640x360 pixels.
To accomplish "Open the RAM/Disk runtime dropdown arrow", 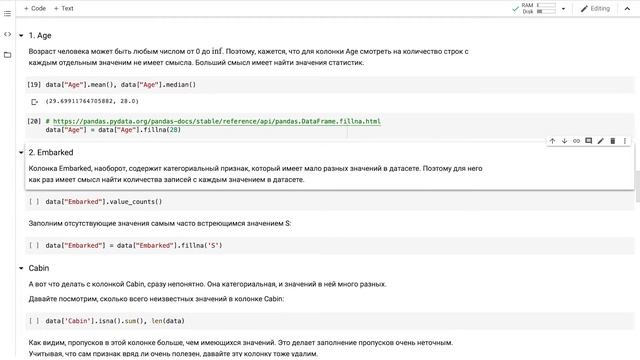I will pos(563,9).
